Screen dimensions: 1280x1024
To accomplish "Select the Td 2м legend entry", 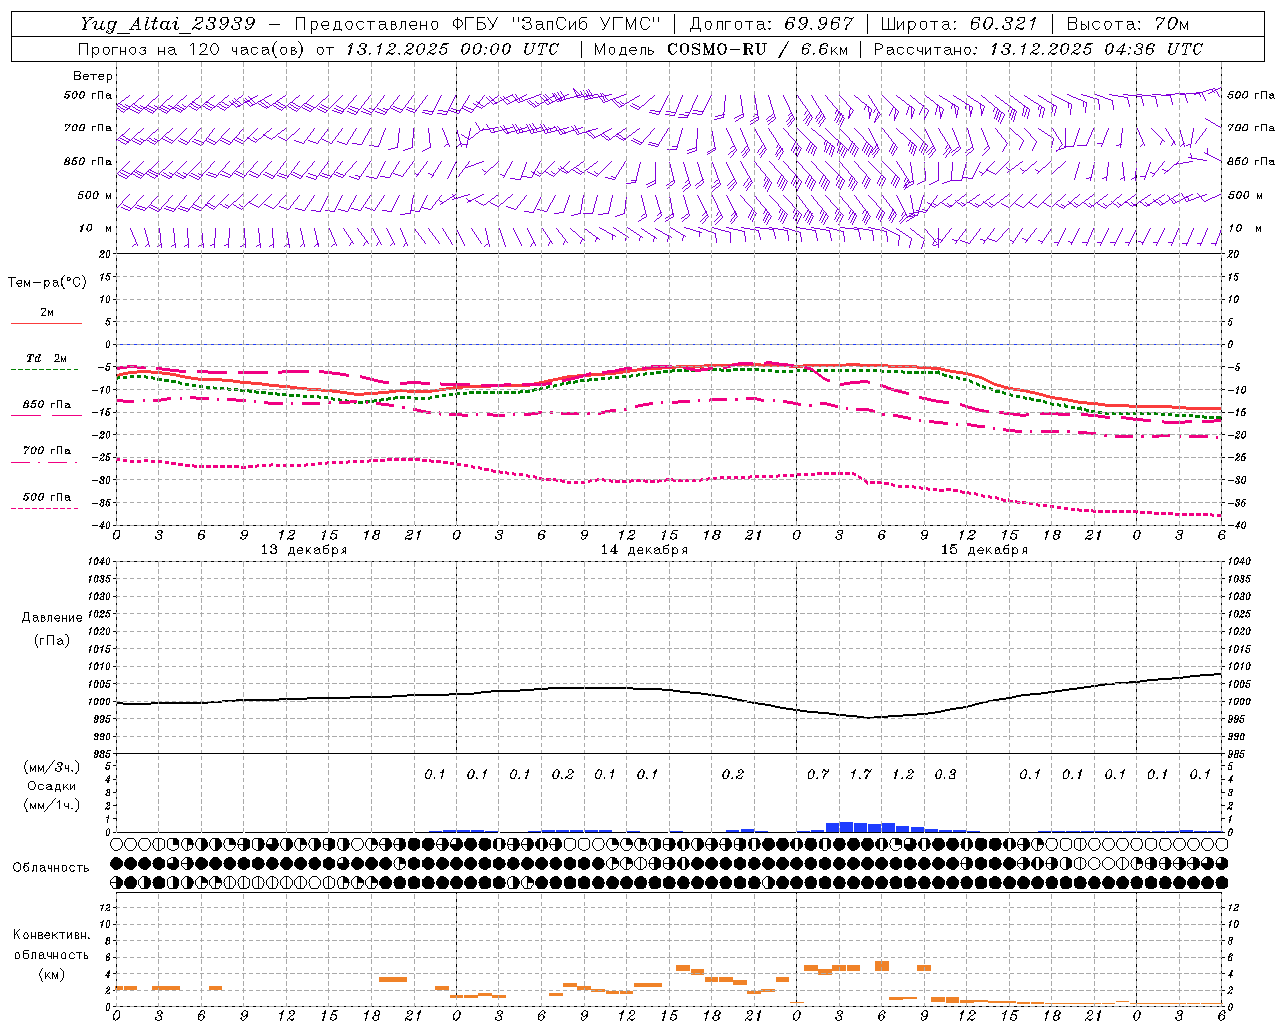I will point(47,358).
